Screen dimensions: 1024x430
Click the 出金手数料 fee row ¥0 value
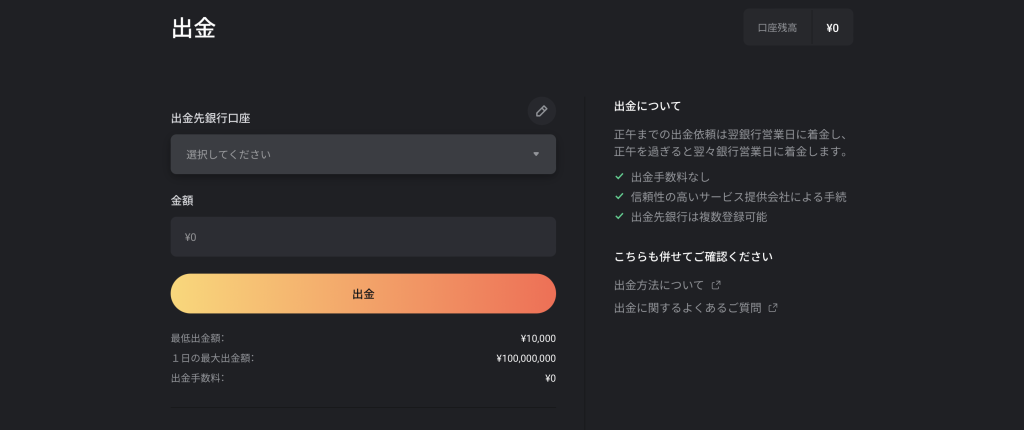coord(550,378)
